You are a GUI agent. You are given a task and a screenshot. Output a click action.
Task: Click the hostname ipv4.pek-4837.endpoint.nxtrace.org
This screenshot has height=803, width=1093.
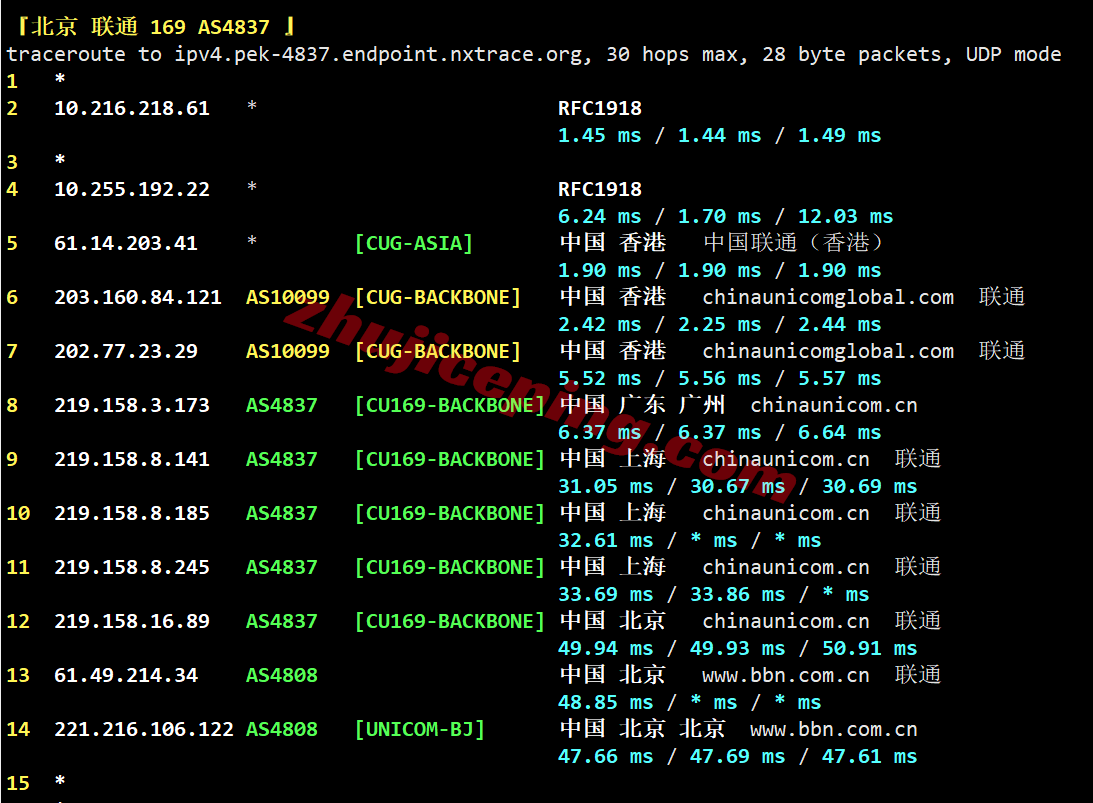pyautogui.click(x=377, y=54)
